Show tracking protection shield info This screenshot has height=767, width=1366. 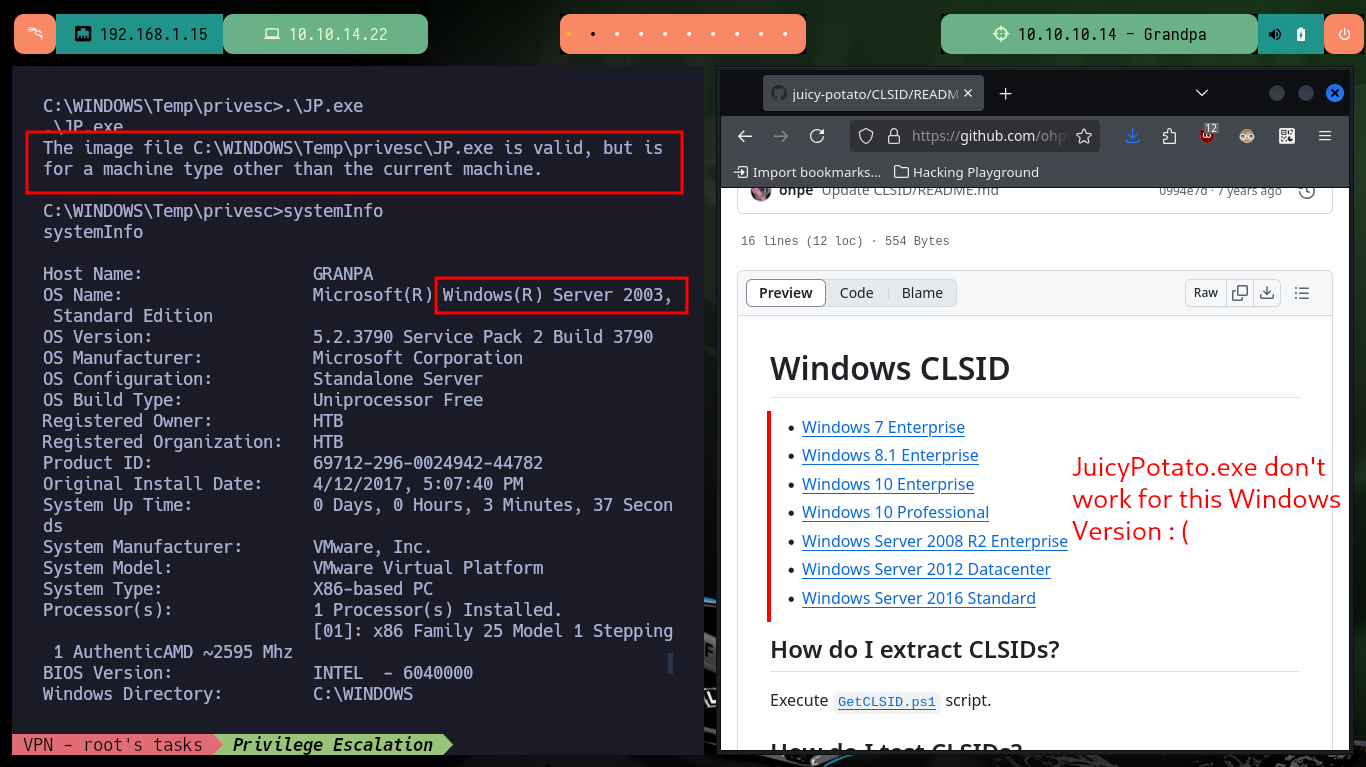click(866, 136)
